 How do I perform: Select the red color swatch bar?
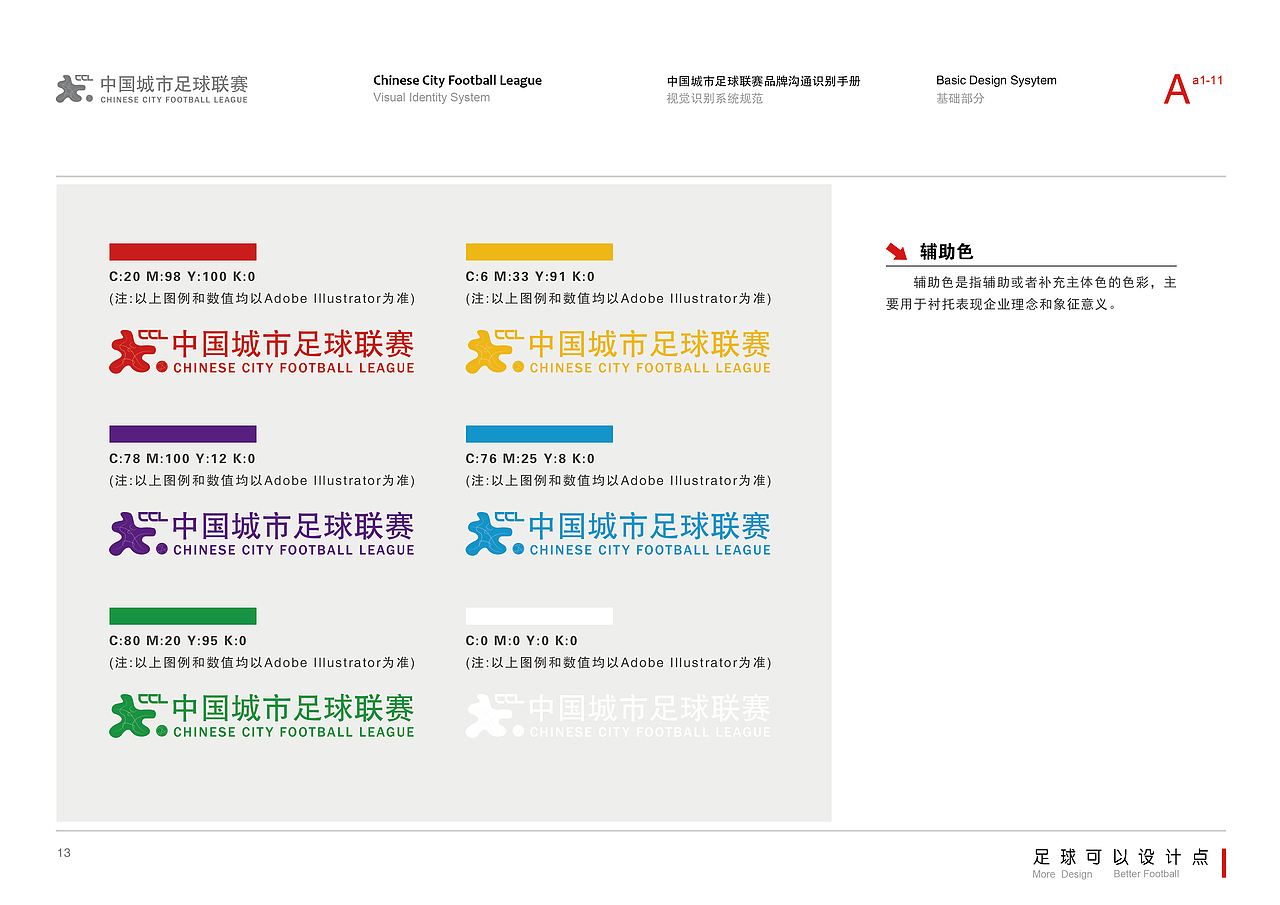(182, 251)
